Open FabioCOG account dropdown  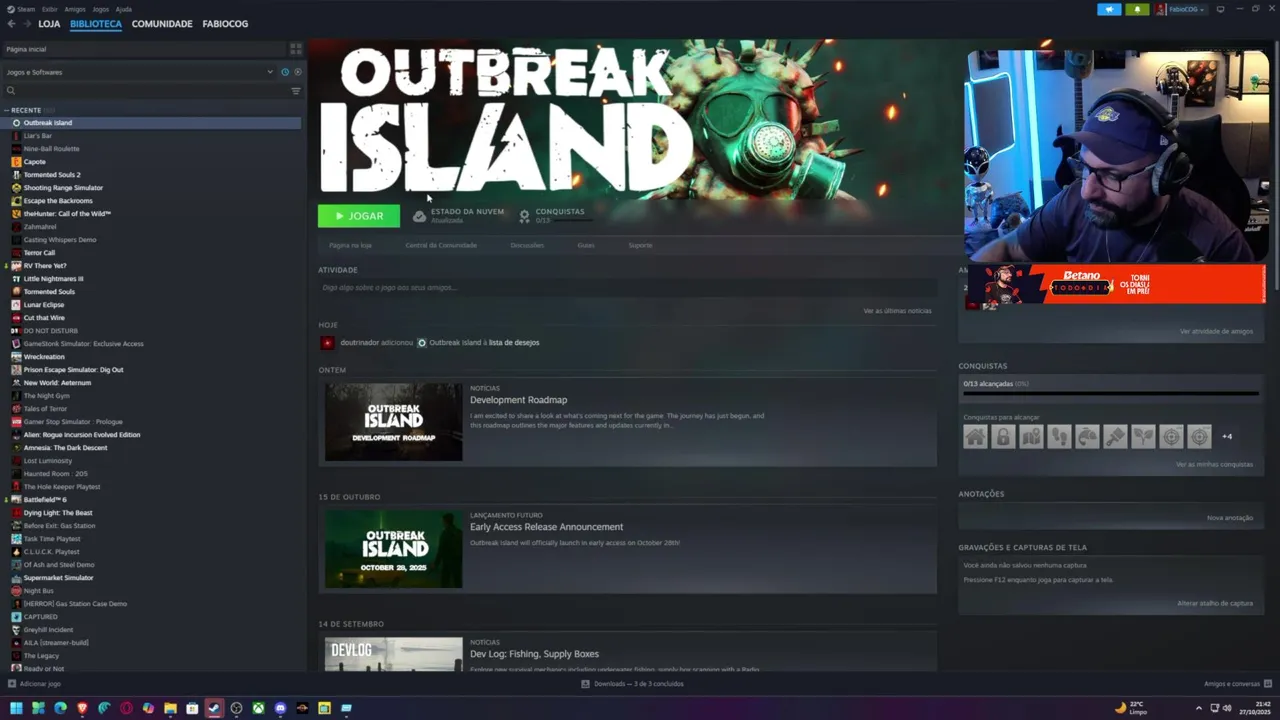[1181, 9]
